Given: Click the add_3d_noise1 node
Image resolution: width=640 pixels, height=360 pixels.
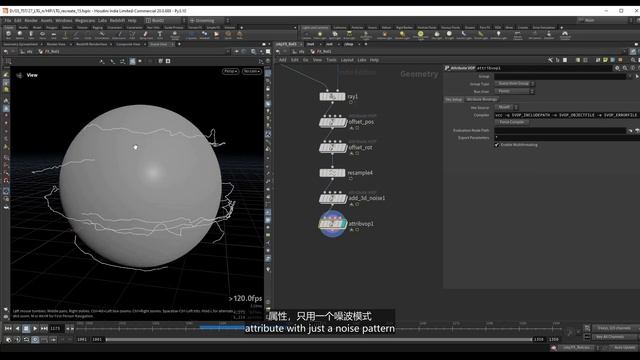Looking at the screenshot, I should tap(332, 198).
